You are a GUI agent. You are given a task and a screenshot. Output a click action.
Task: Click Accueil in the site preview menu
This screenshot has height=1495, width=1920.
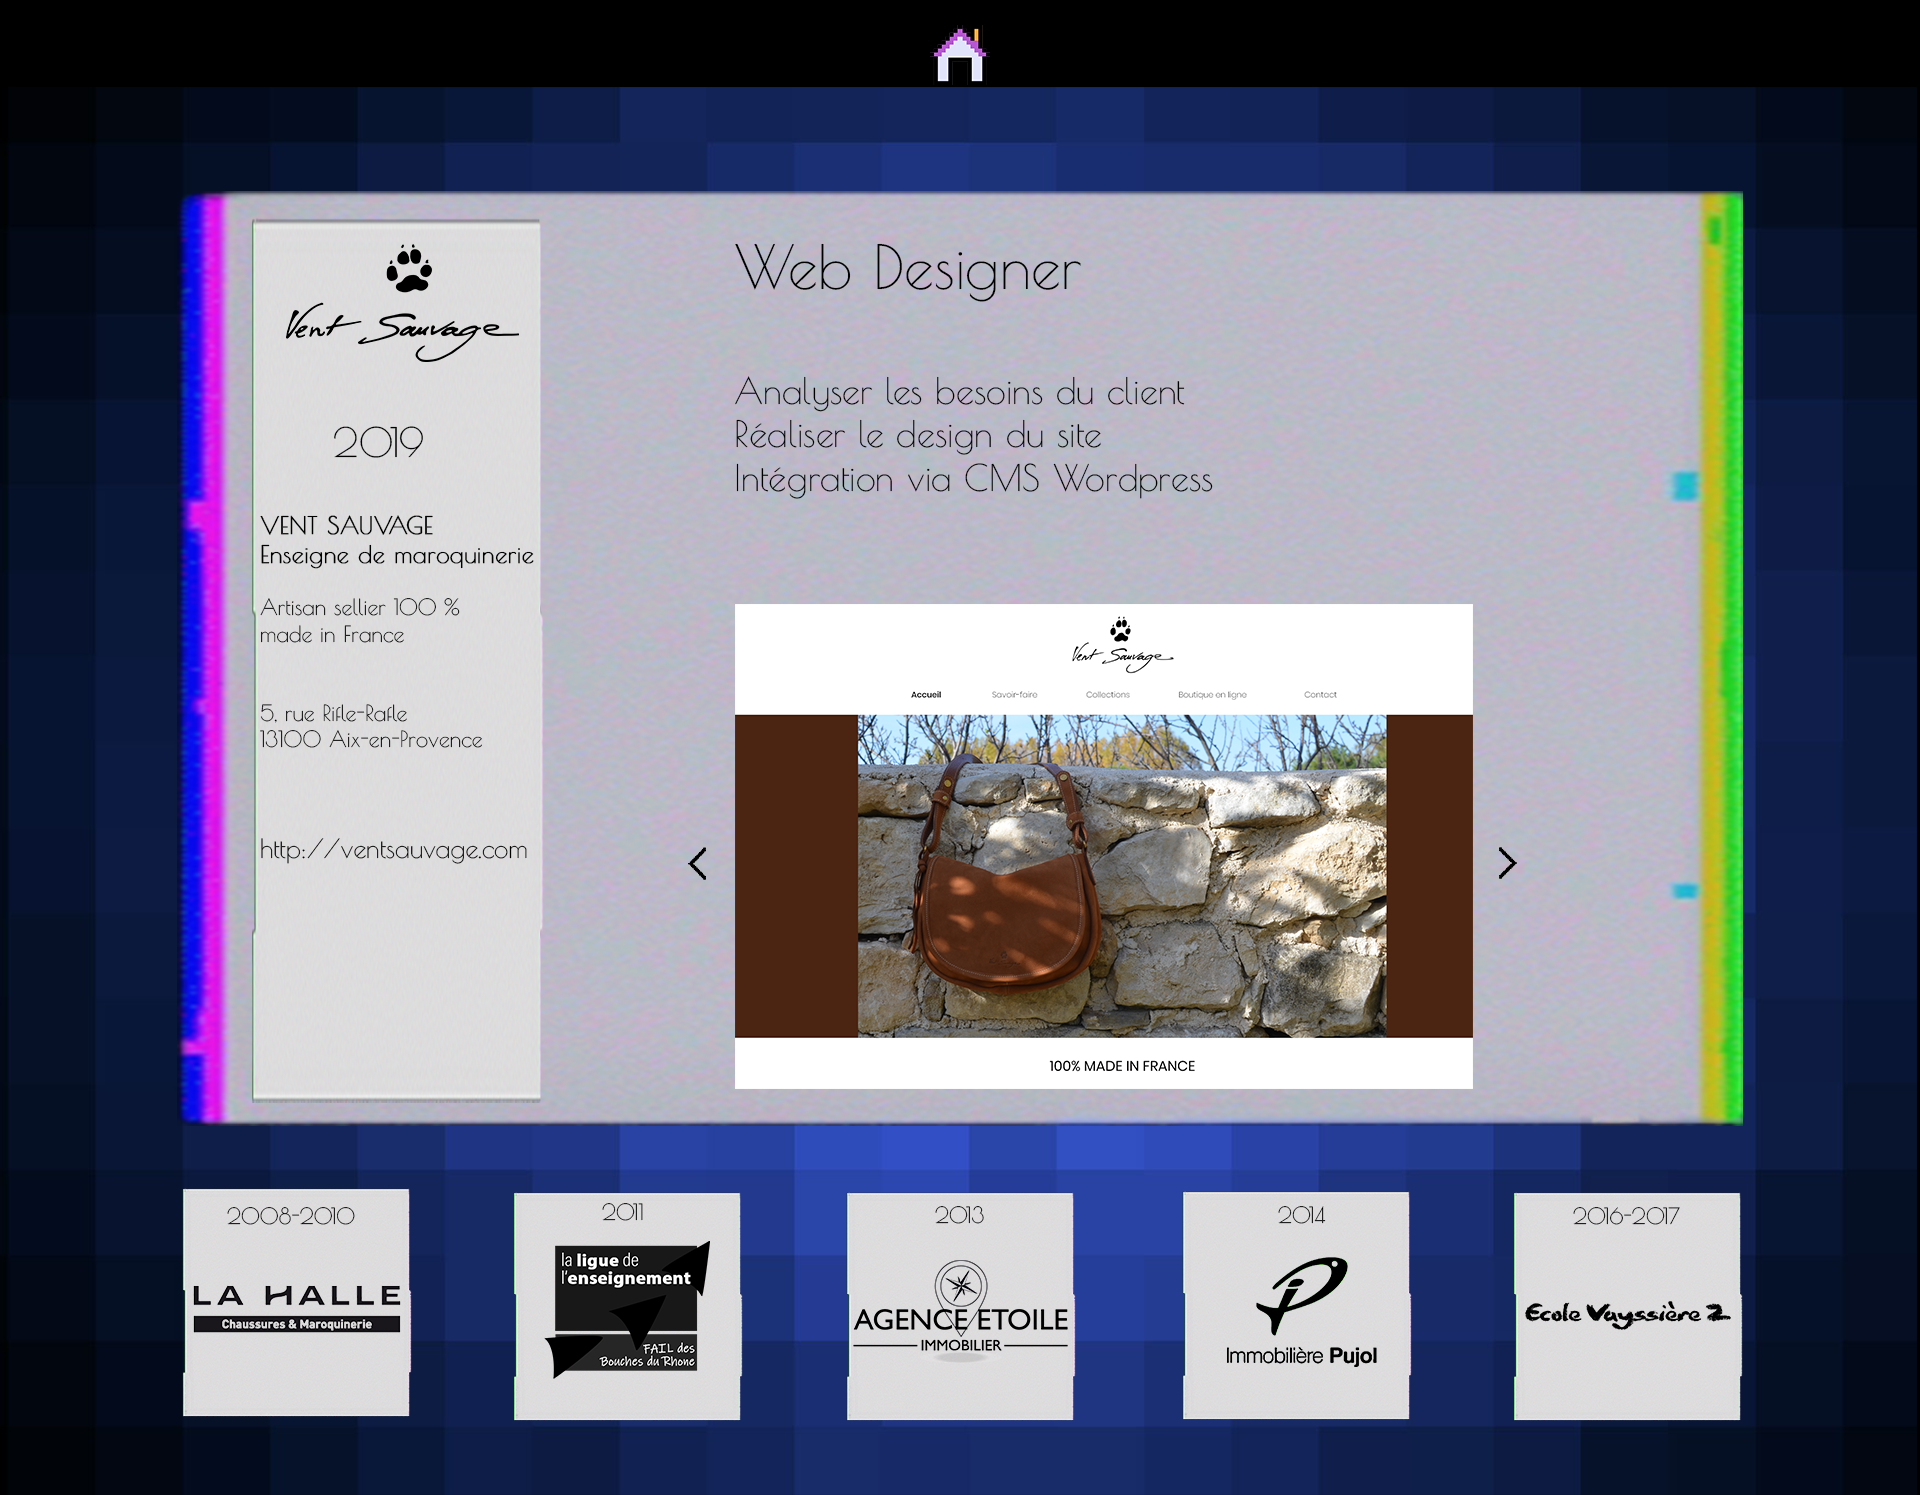[x=926, y=695]
